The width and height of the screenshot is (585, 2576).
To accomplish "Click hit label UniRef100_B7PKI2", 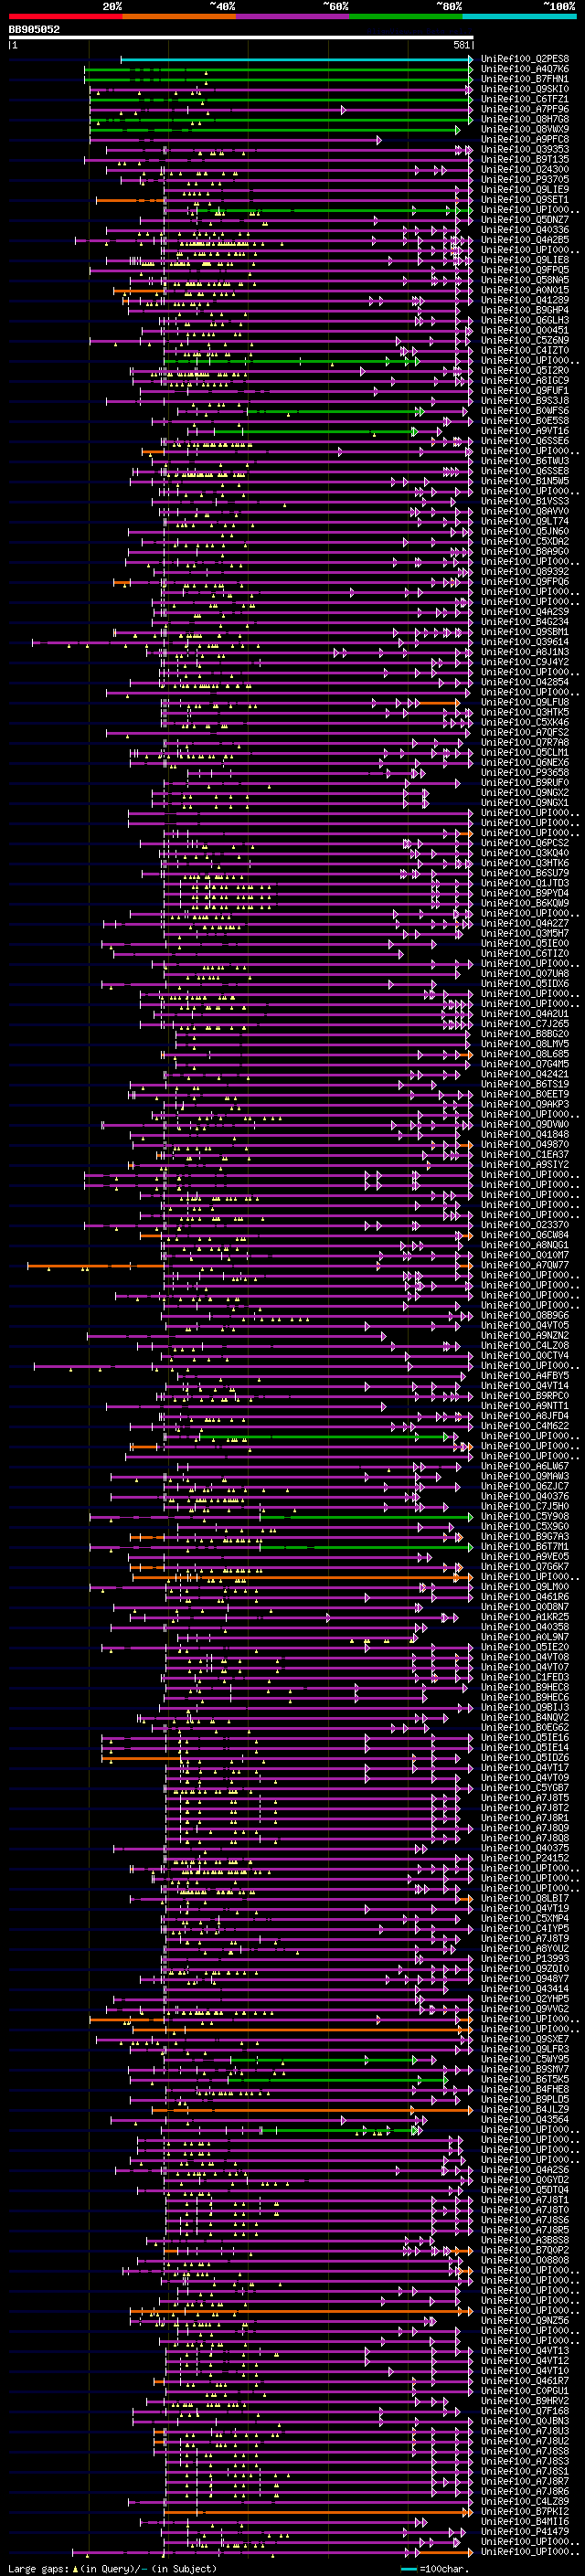I will coord(525,2511).
